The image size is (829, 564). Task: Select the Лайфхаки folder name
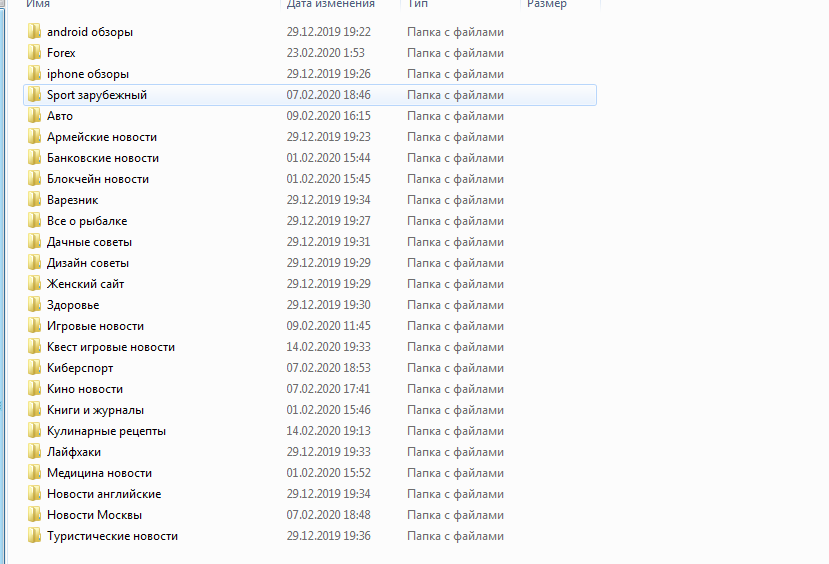pos(74,452)
